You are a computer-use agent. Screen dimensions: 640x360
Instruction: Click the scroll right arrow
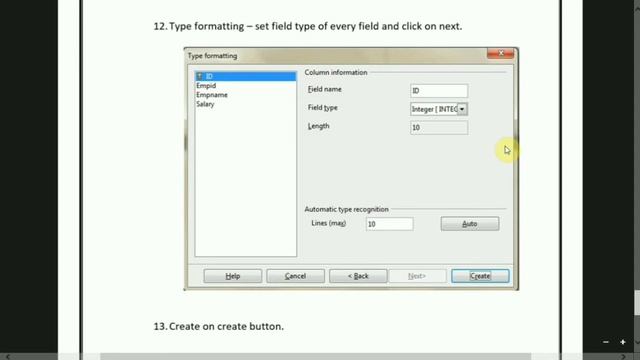(623, 357)
